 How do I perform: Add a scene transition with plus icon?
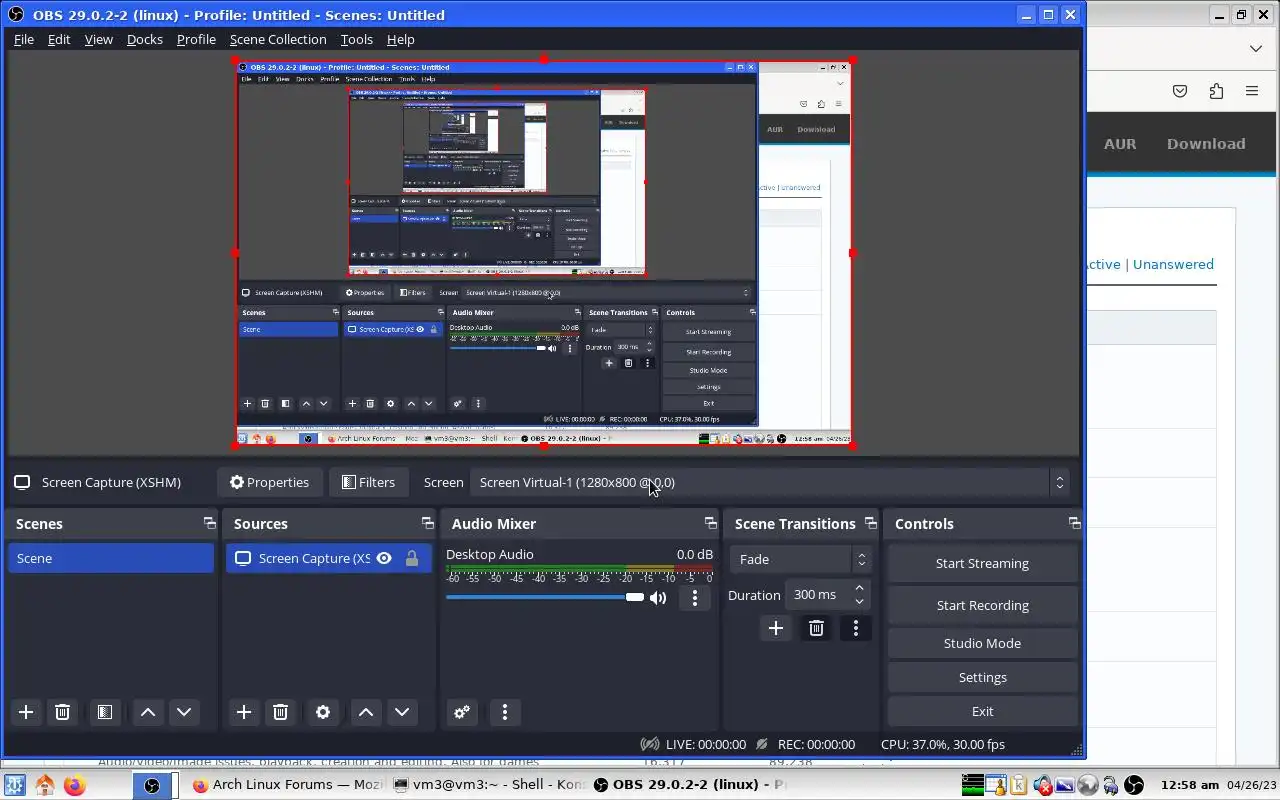[775, 628]
